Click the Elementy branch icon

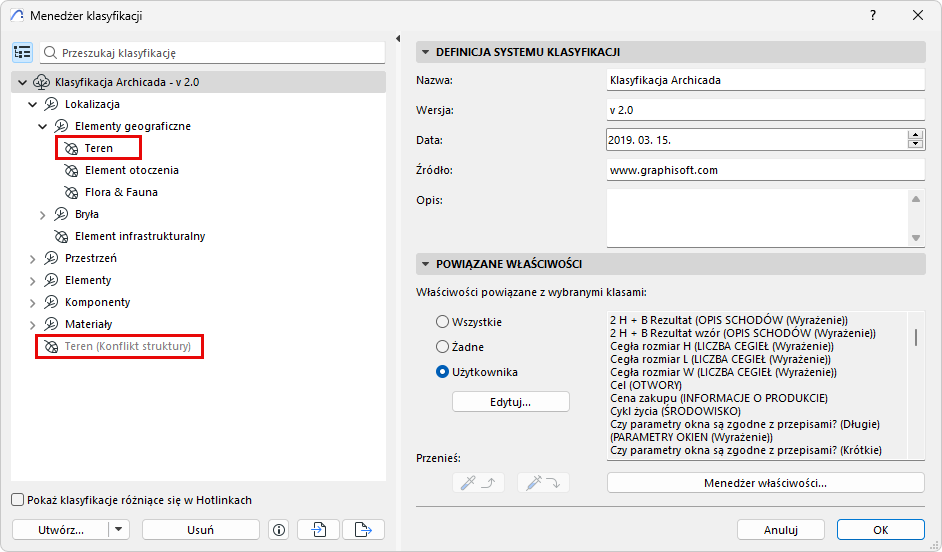point(51,281)
